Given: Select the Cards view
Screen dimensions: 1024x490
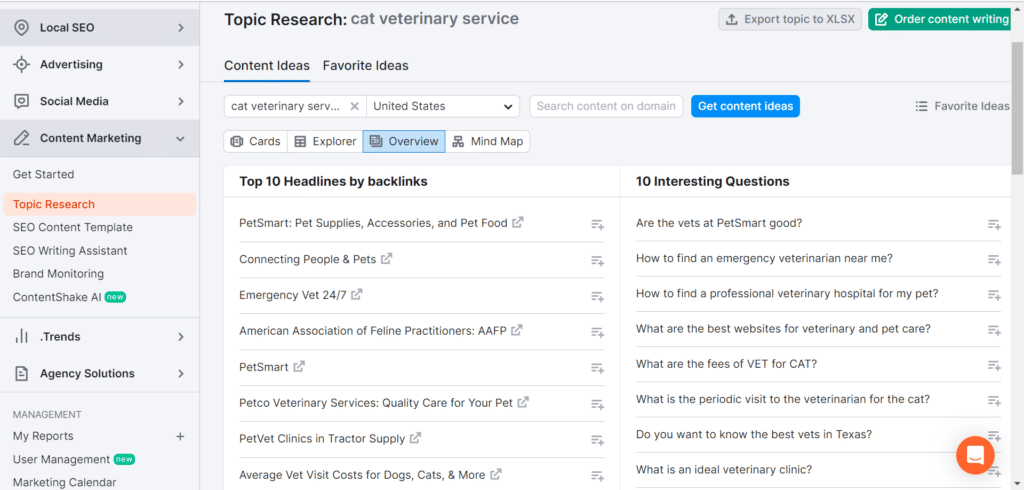Looking at the screenshot, I should pyautogui.click(x=255, y=141).
